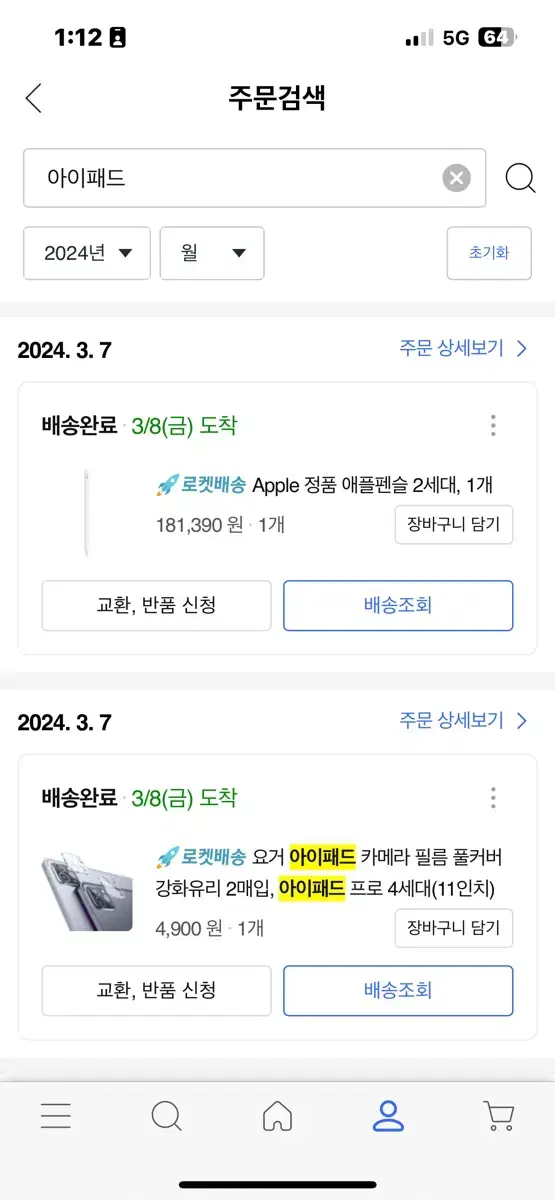This screenshot has width=555, height=1200.
Task: Open second 주문 상세보기 order details link
Action: 463,720
